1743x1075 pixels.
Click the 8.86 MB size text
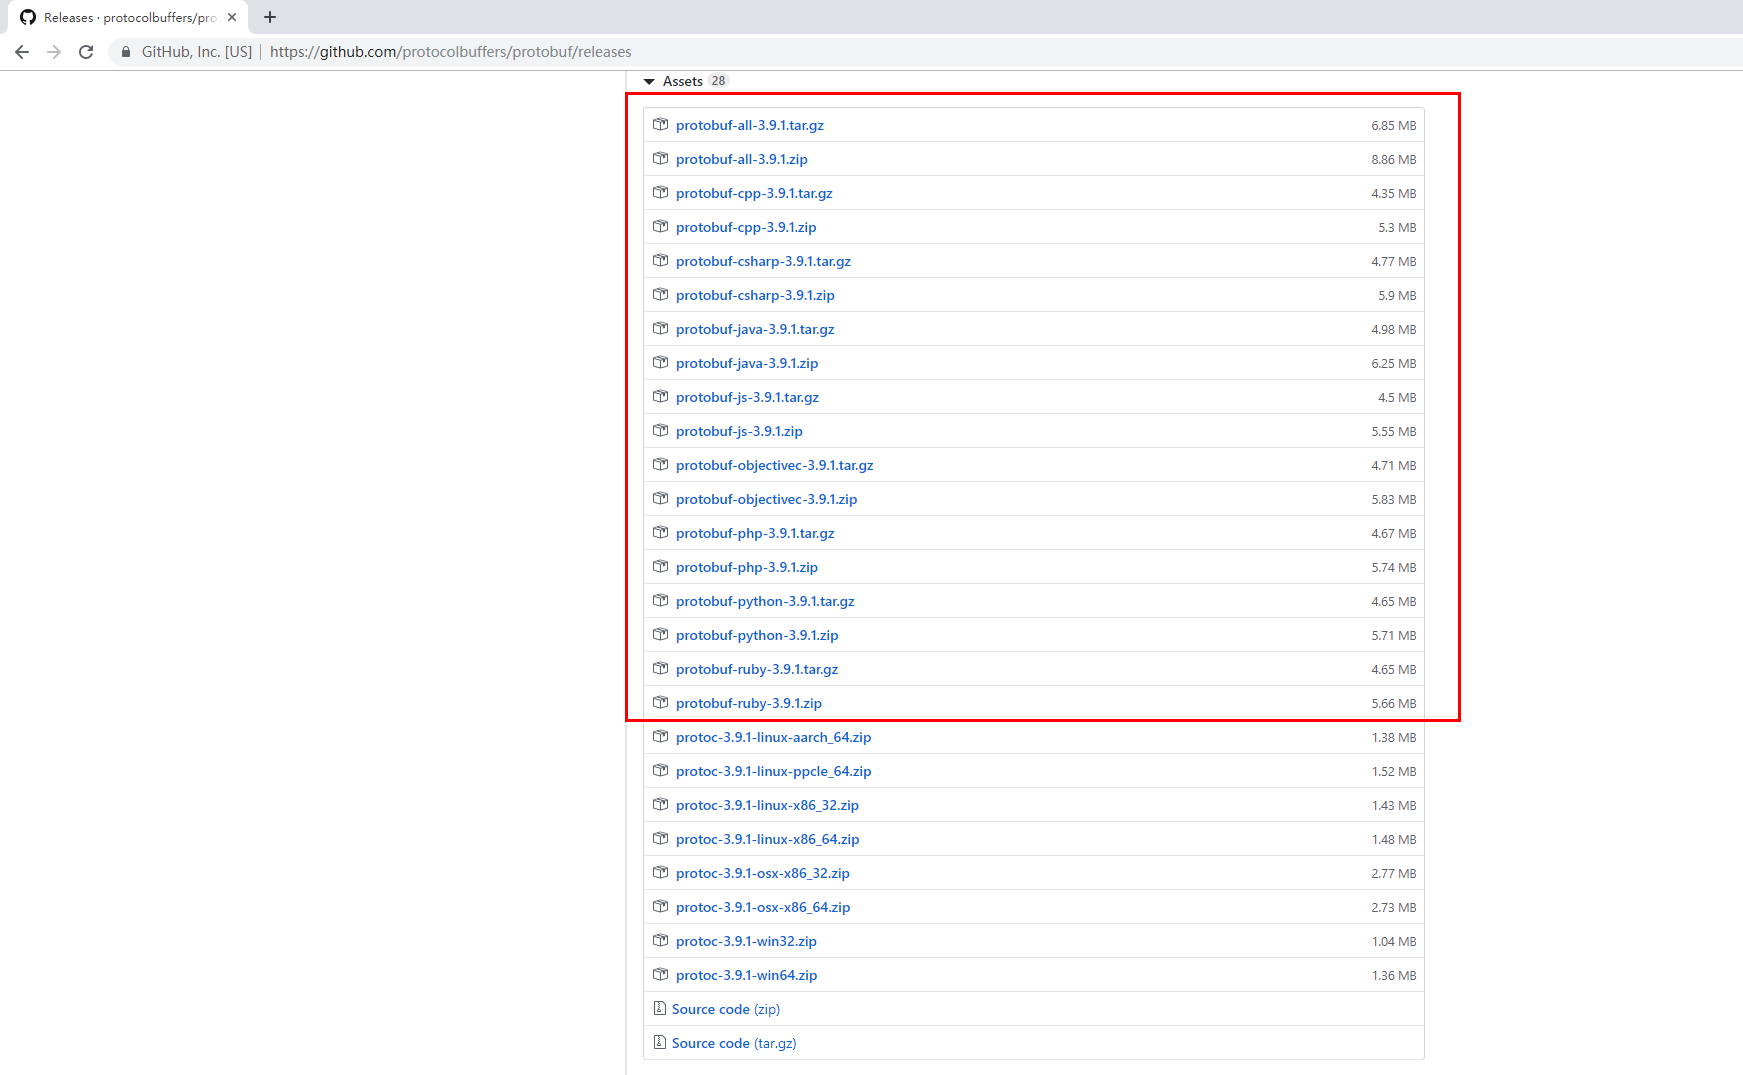click(1393, 159)
